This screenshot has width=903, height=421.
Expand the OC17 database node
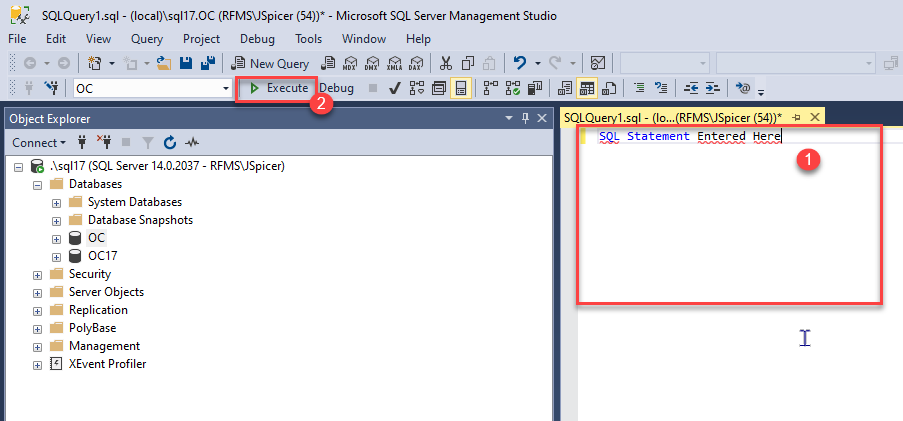56,257
